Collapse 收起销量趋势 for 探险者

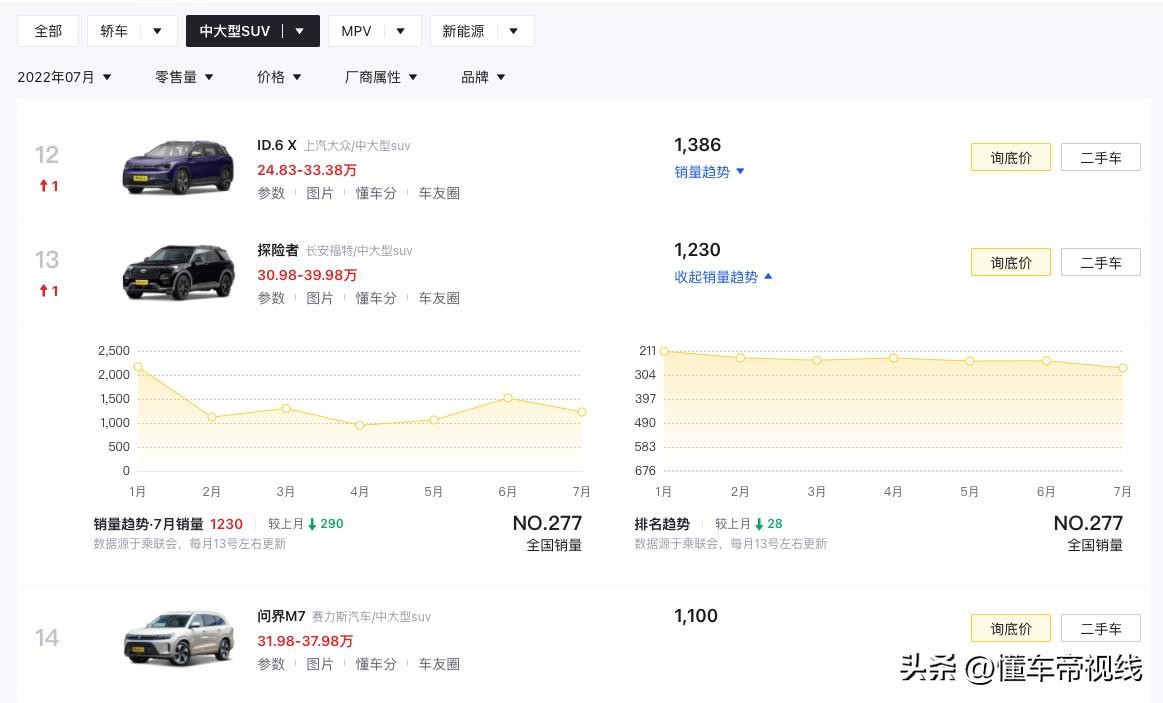point(723,277)
